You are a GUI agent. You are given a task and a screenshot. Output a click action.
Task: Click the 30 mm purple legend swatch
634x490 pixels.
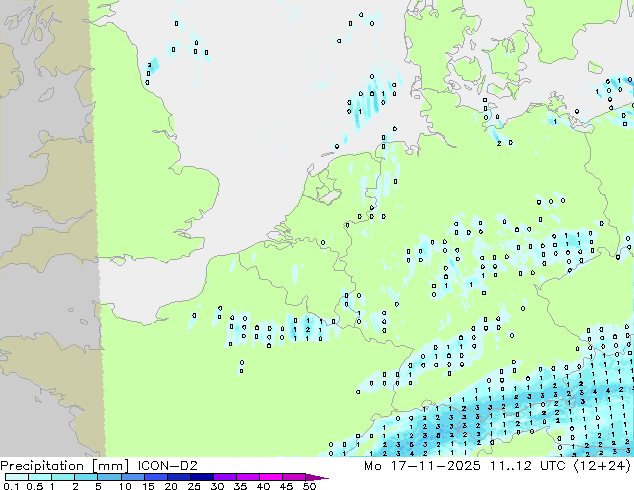pyautogui.click(x=225, y=477)
